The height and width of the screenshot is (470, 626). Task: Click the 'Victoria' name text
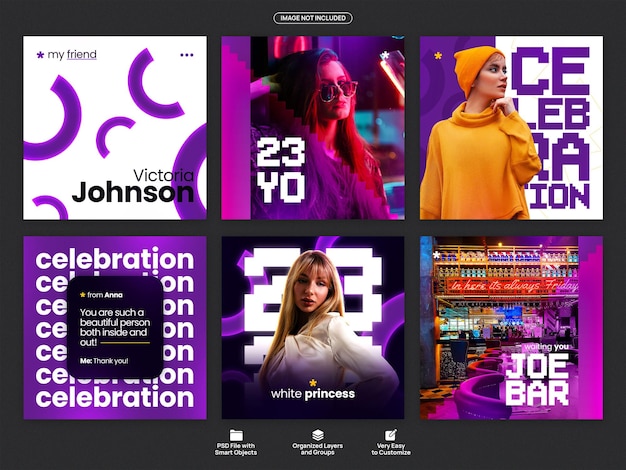[164, 175]
